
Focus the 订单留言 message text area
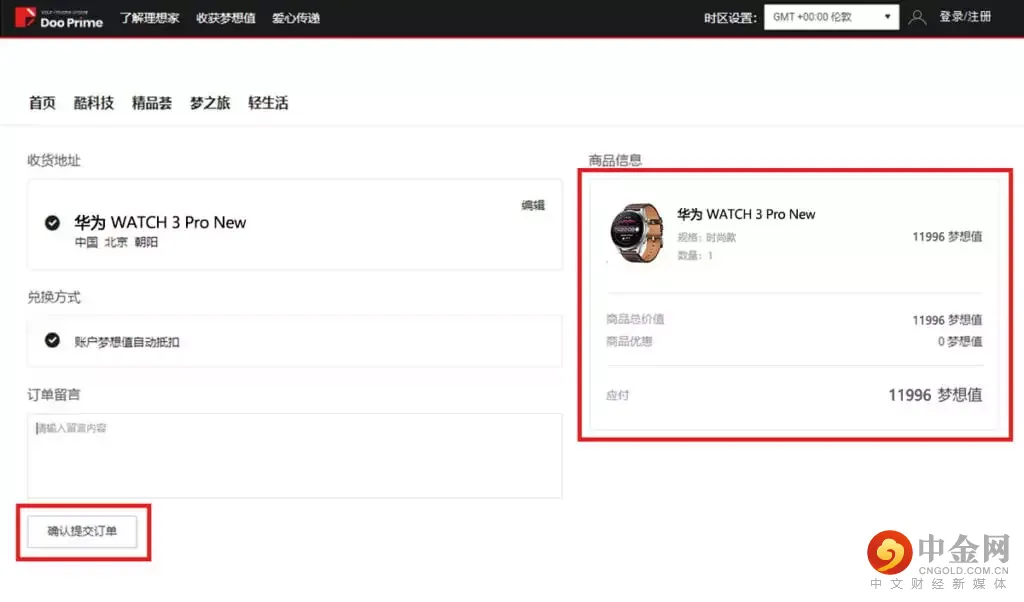[295, 455]
